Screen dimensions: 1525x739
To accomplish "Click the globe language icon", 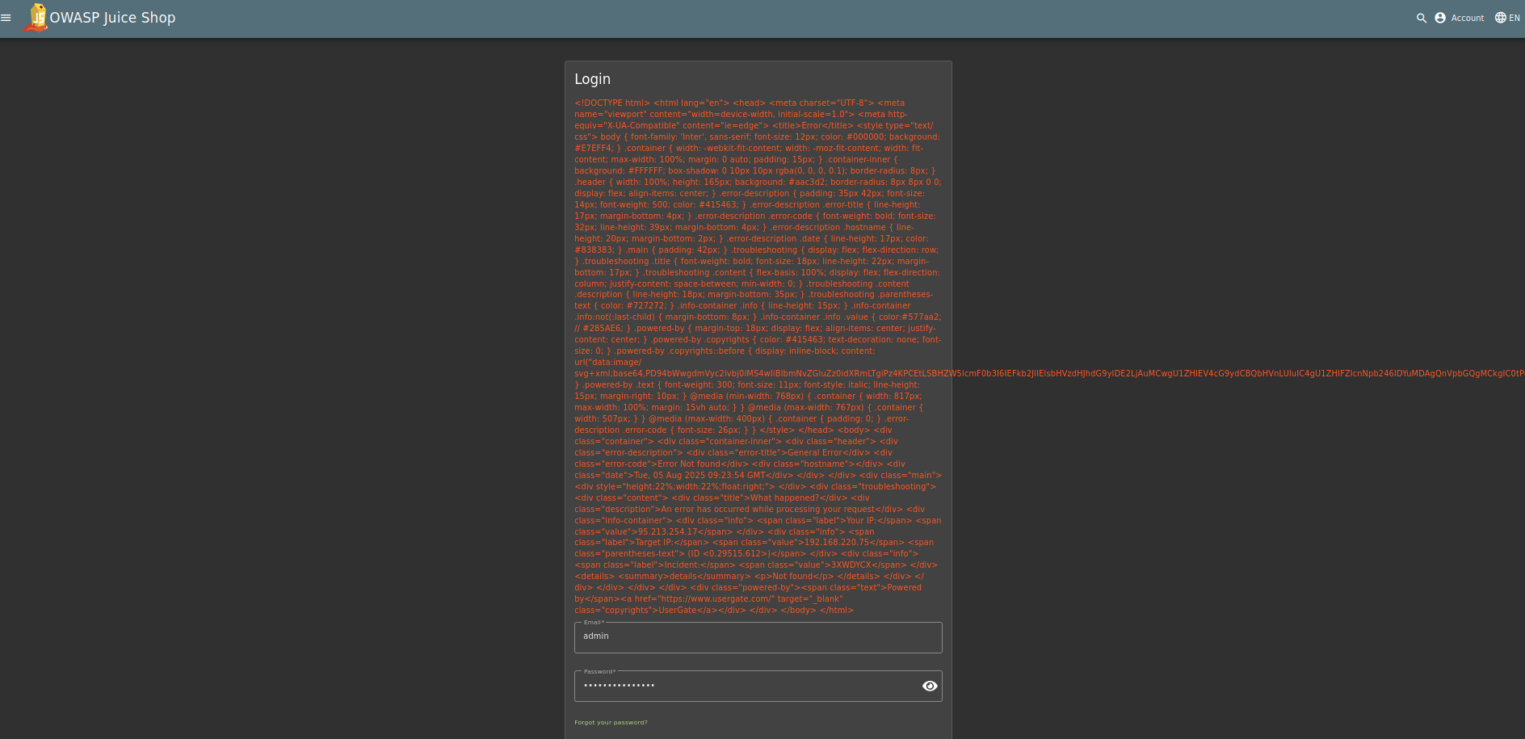I will coord(1500,18).
